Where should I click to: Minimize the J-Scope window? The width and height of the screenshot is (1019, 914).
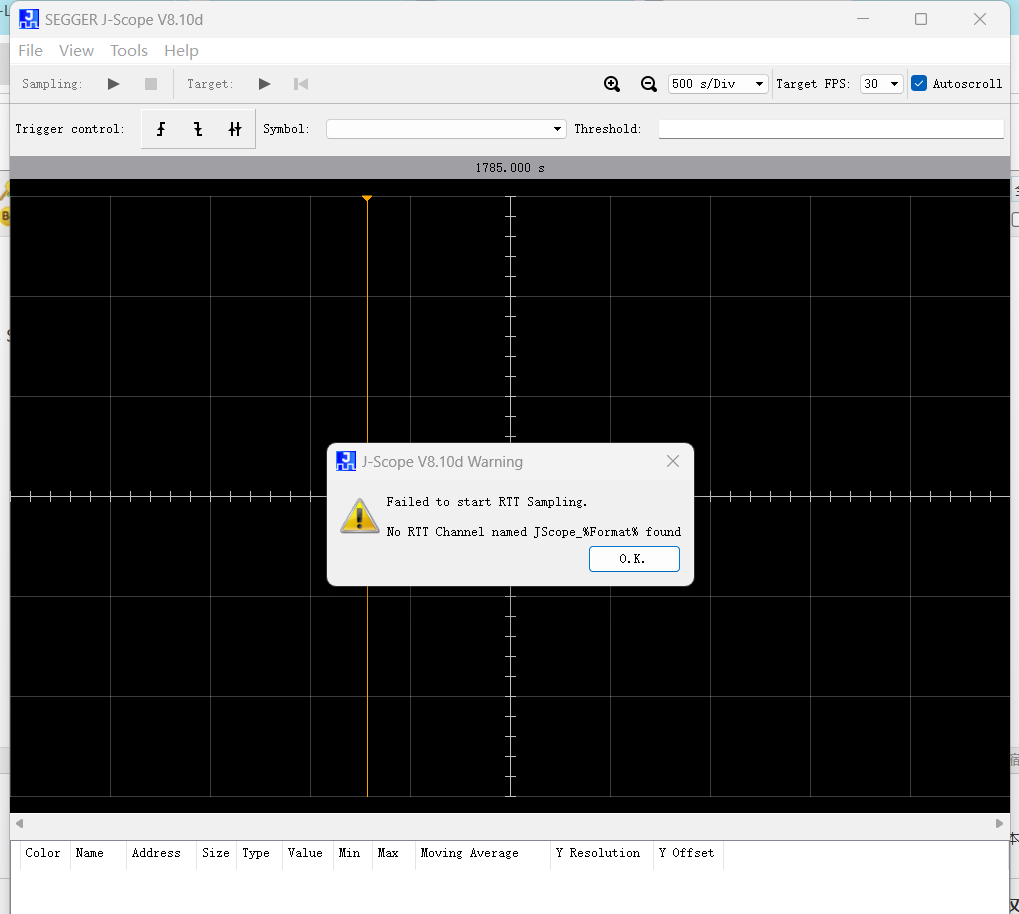tap(863, 20)
